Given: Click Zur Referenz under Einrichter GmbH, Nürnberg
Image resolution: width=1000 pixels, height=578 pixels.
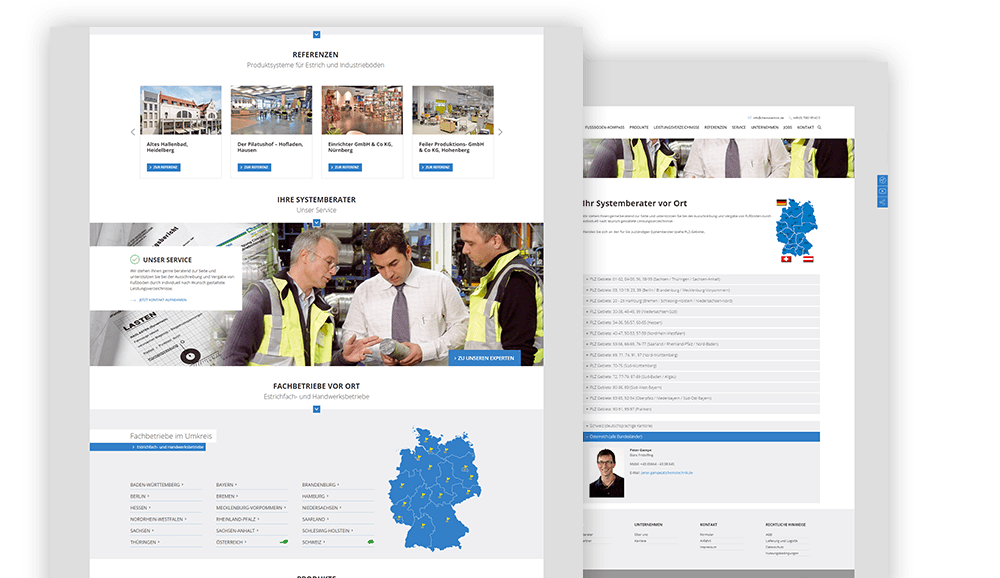Looking at the screenshot, I should (345, 168).
